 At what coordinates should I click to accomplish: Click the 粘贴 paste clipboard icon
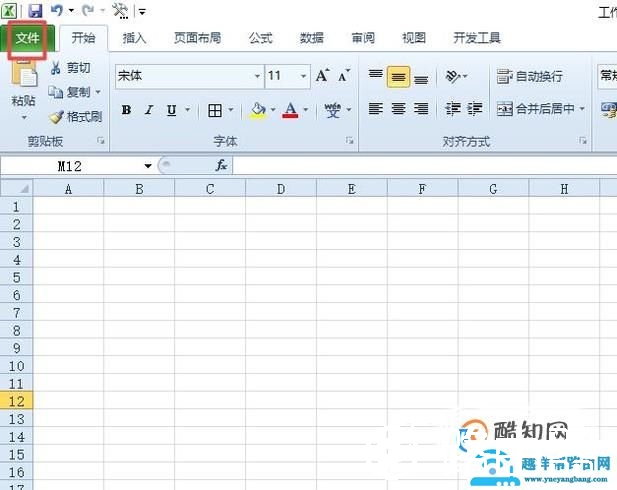click(24, 73)
